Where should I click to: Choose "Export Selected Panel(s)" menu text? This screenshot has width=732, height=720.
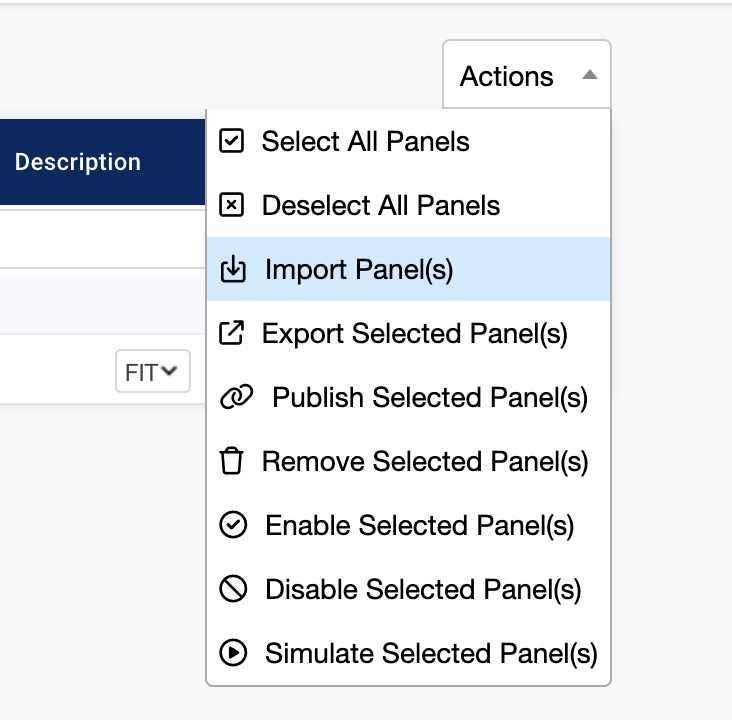click(414, 334)
